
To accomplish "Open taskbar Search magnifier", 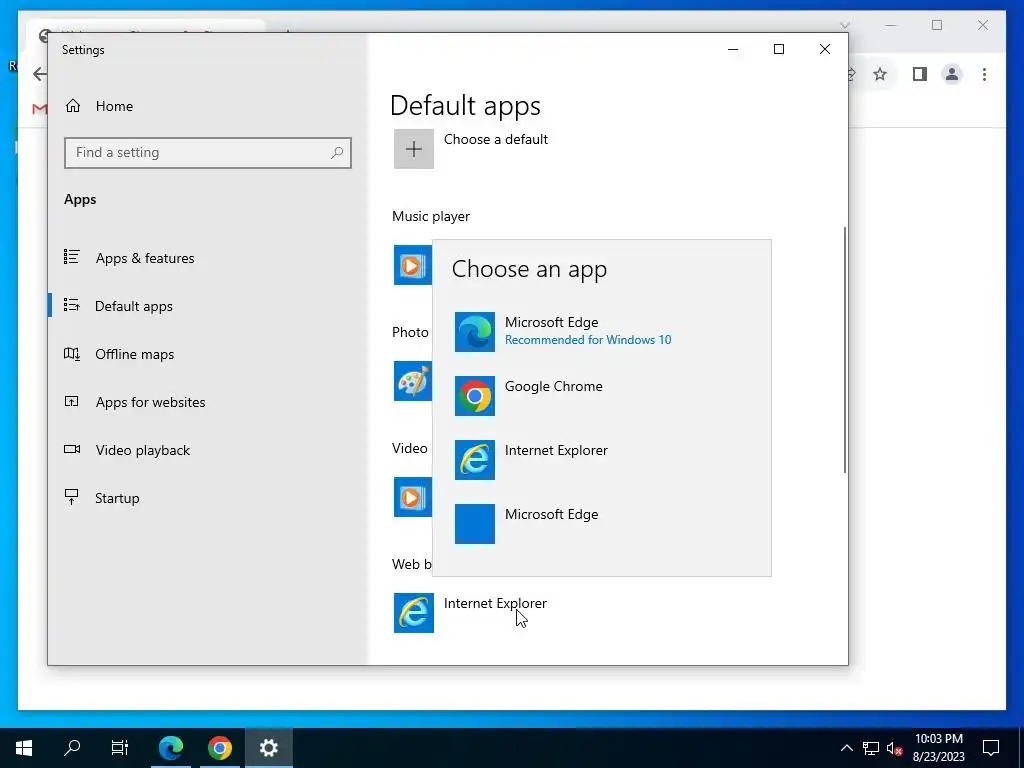I will point(72,748).
